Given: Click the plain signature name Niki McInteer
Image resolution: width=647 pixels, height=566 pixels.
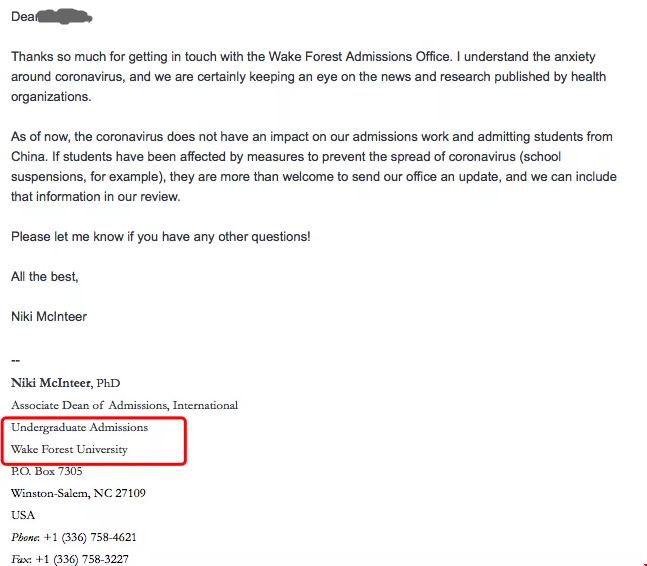Looking at the screenshot, I should (49, 317).
